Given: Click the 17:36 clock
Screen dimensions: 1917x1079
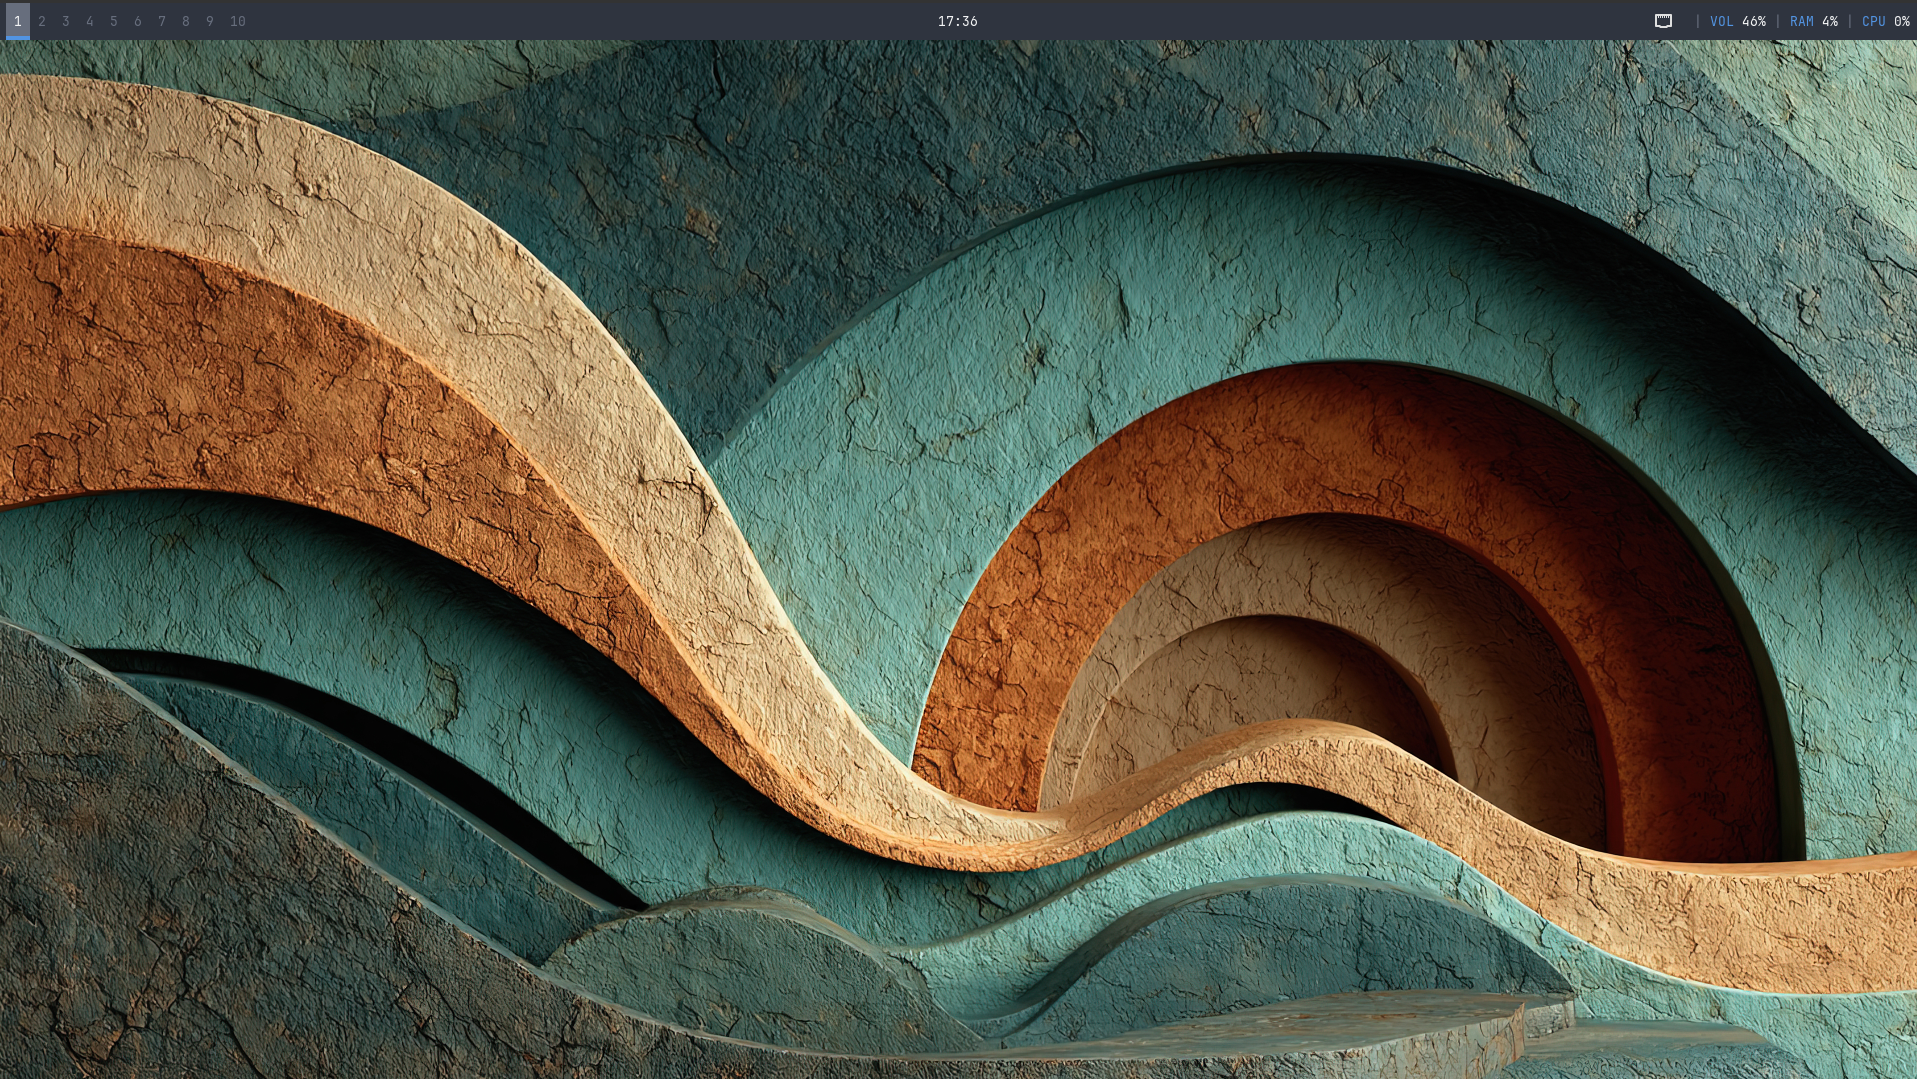Looking at the screenshot, I should click(957, 21).
